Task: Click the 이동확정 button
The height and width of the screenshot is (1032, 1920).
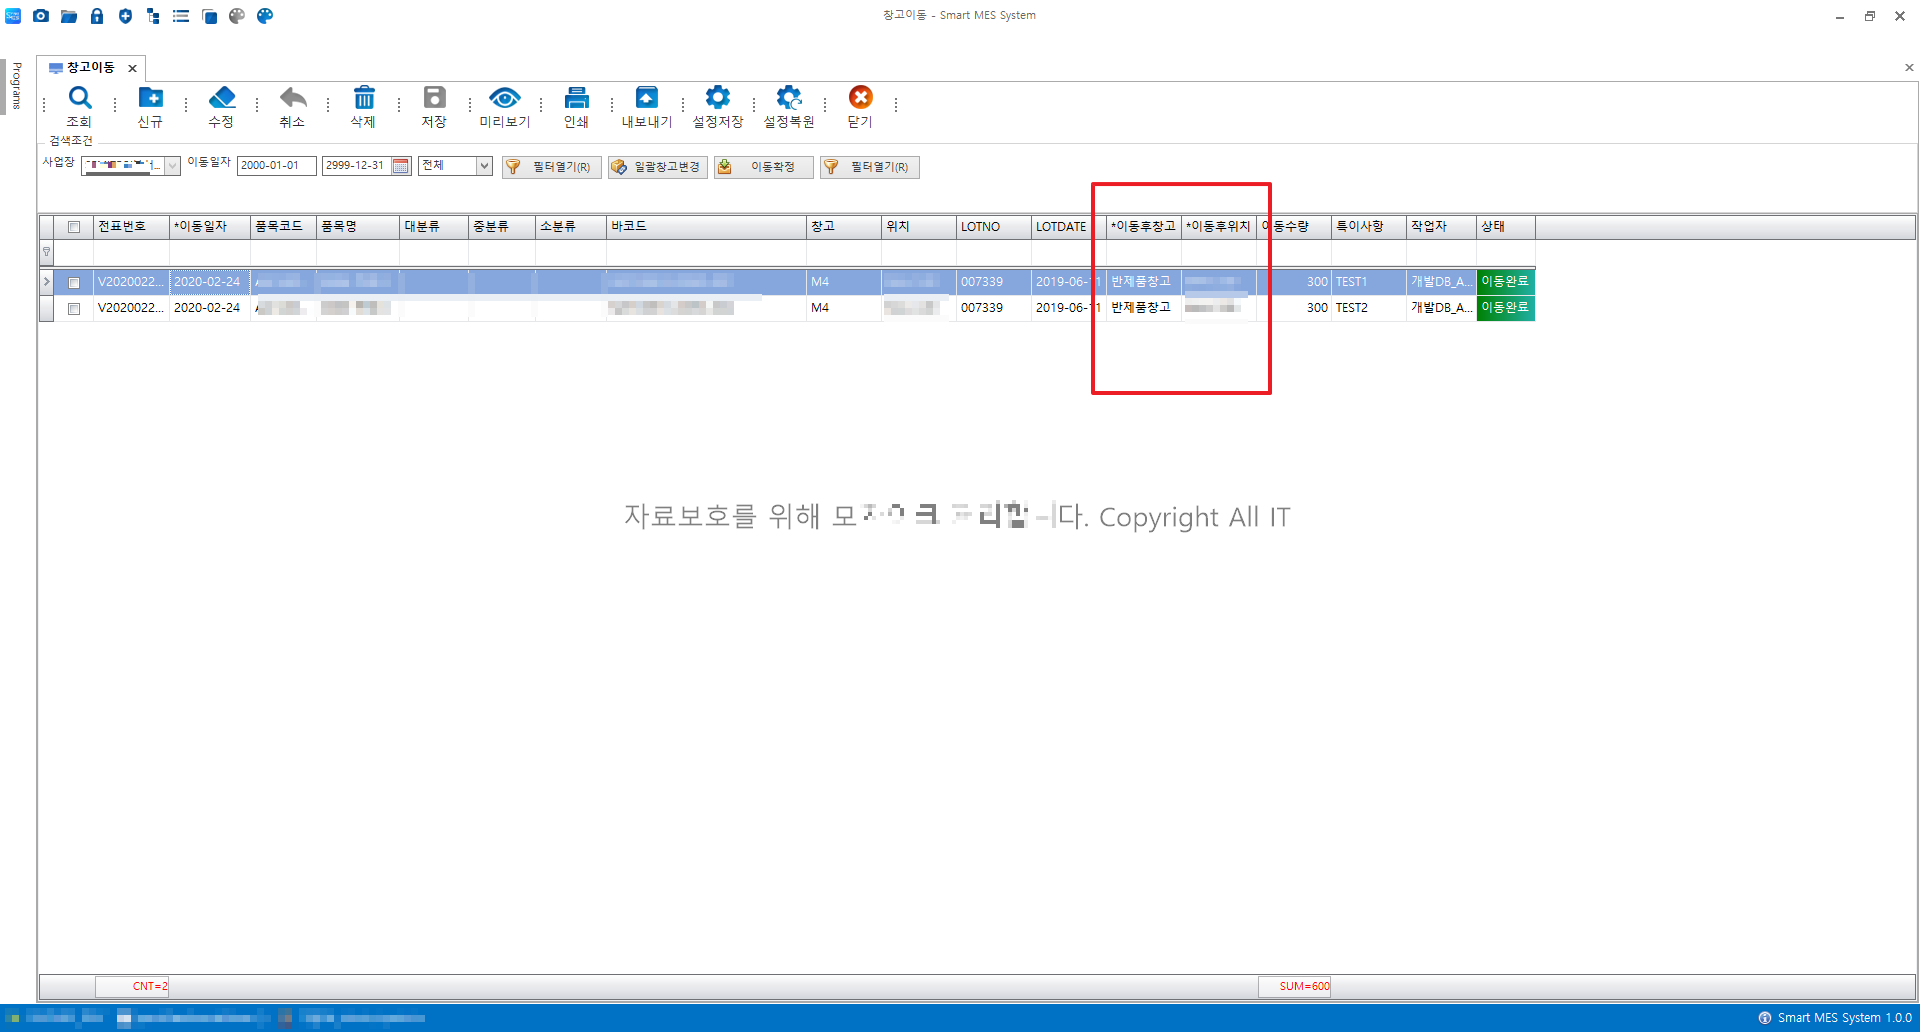Action: (x=763, y=167)
